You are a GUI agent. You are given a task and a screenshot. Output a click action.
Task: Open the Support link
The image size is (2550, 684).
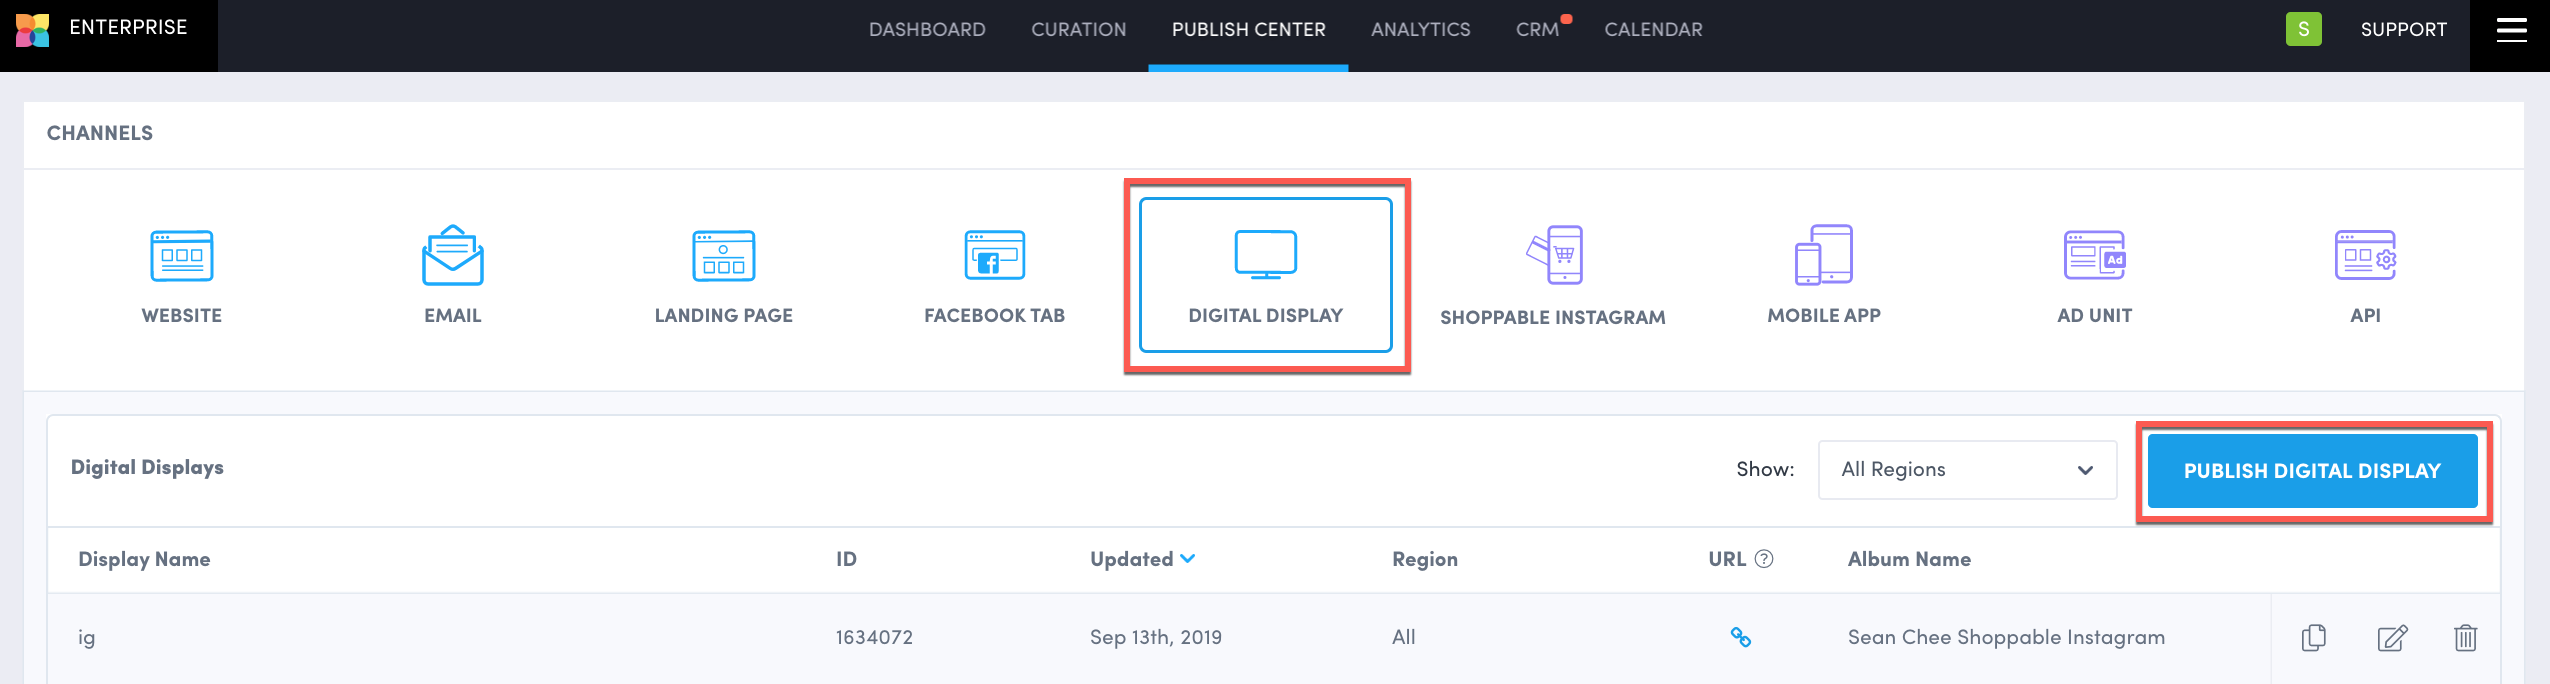pos(2403,30)
